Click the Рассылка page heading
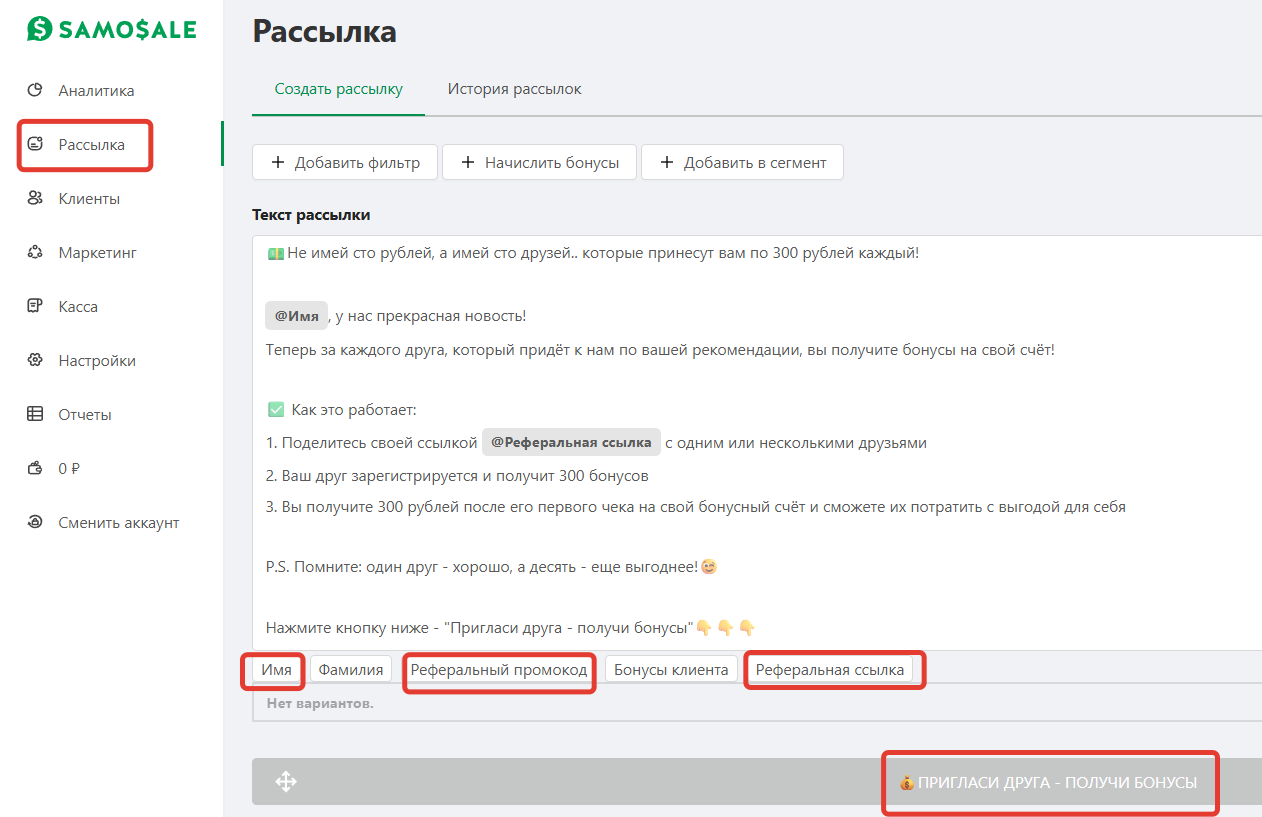This screenshot has width=1262, height=817. [x=325, y=30]
